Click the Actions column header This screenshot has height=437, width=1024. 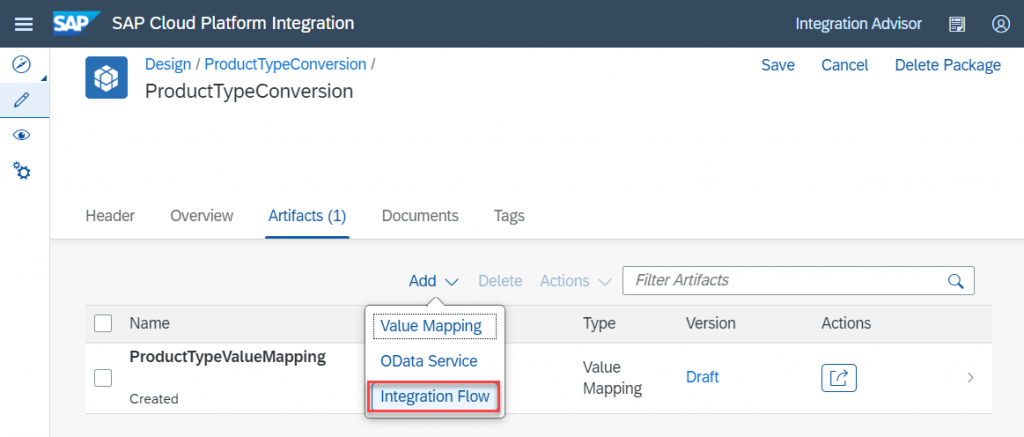click(846, 323)
